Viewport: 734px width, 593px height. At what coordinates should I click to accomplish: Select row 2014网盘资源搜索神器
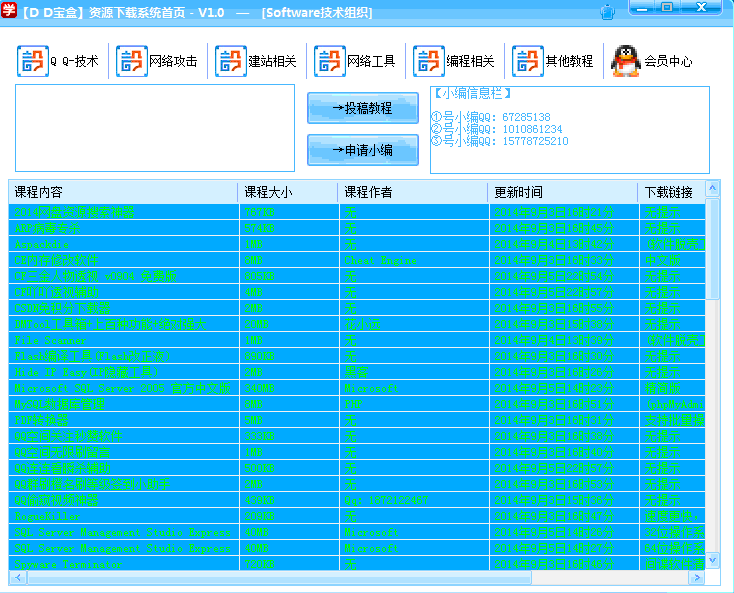[x=357, y=212]
